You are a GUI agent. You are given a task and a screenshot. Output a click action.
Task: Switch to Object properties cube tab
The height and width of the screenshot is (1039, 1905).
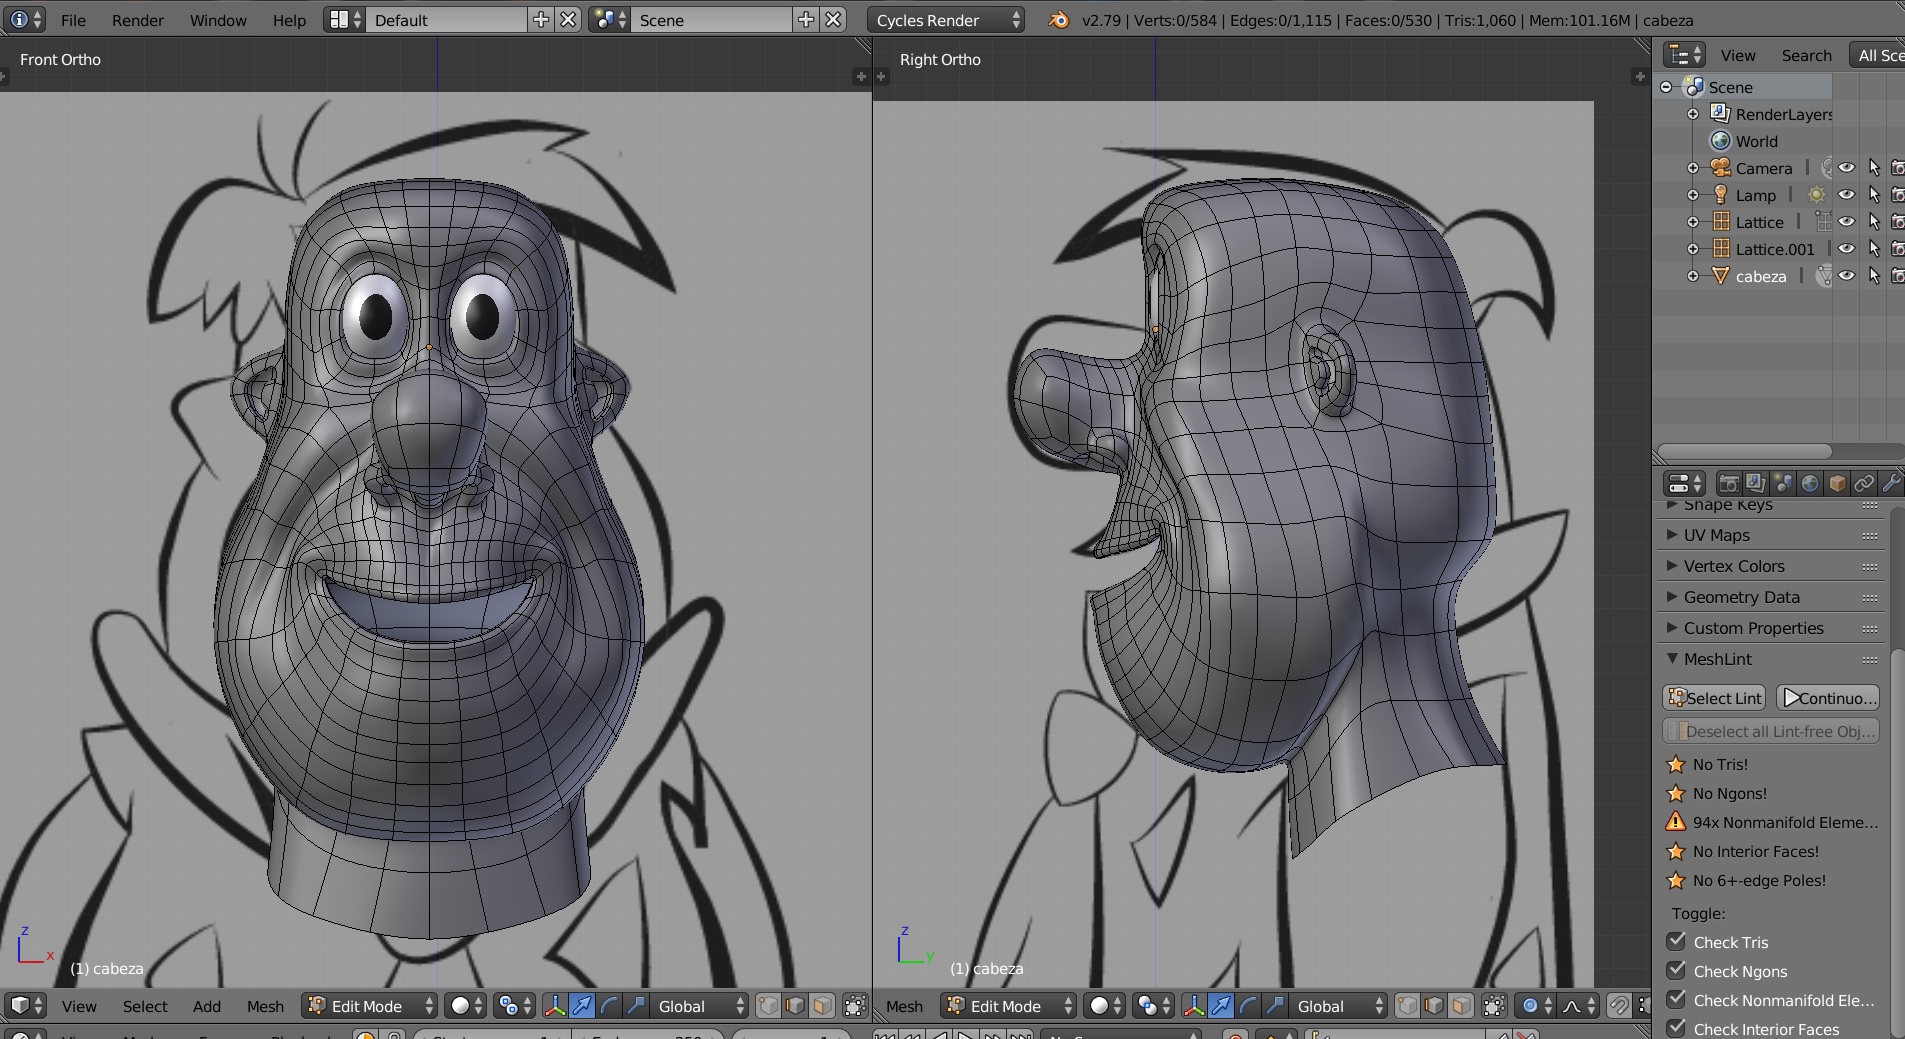coord(1836,484)
